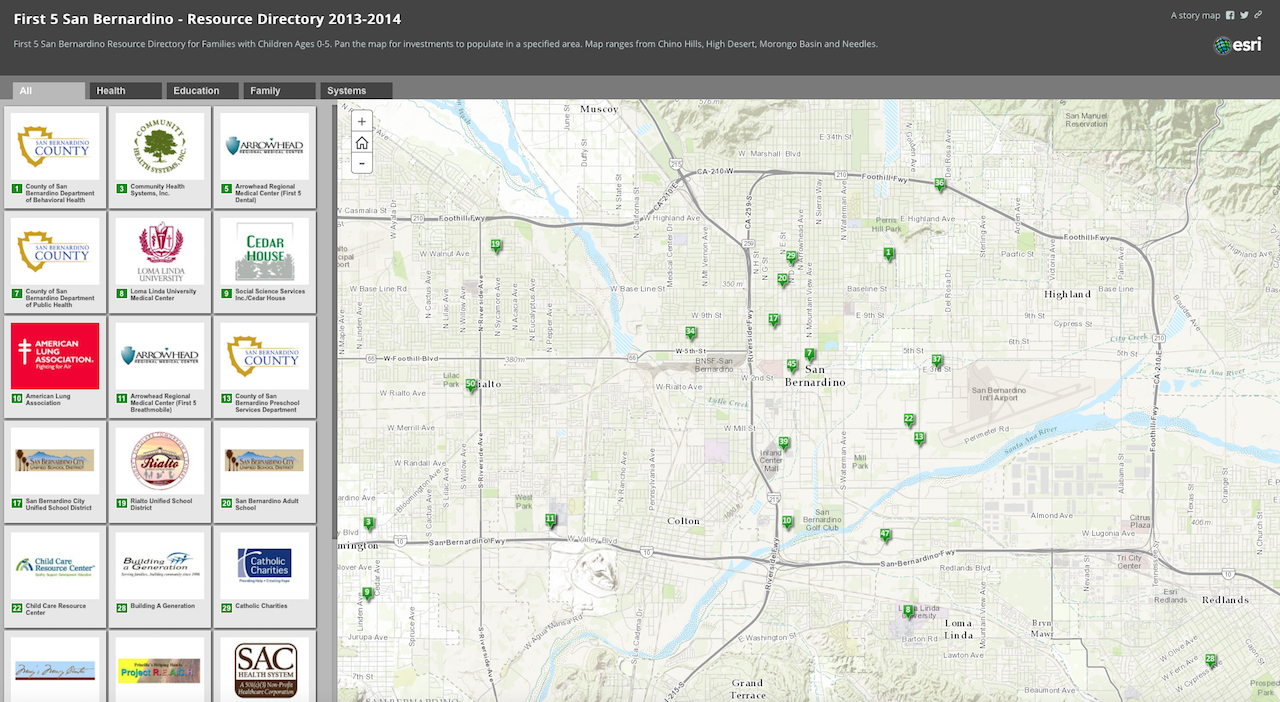The image size is (1280, 702).
Task: Select map marker 17
Action: click(773, 320)
